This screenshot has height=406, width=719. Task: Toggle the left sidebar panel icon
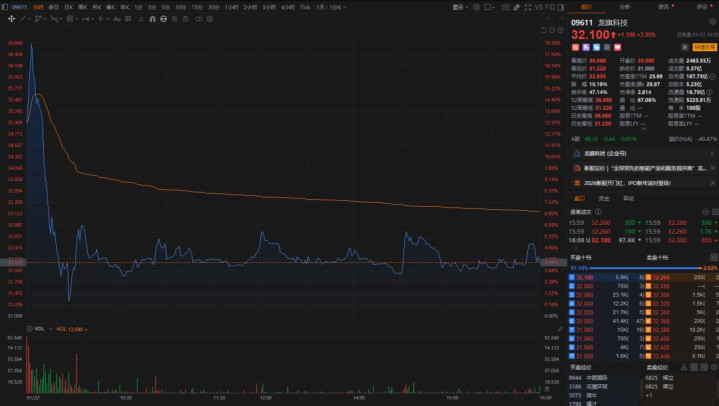563,7
